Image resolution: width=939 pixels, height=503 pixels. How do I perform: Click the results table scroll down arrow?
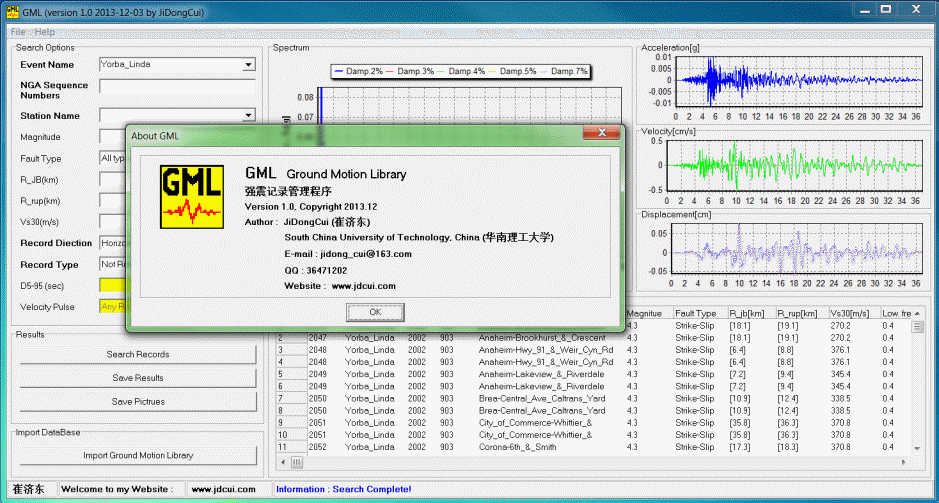click(917, 448)
